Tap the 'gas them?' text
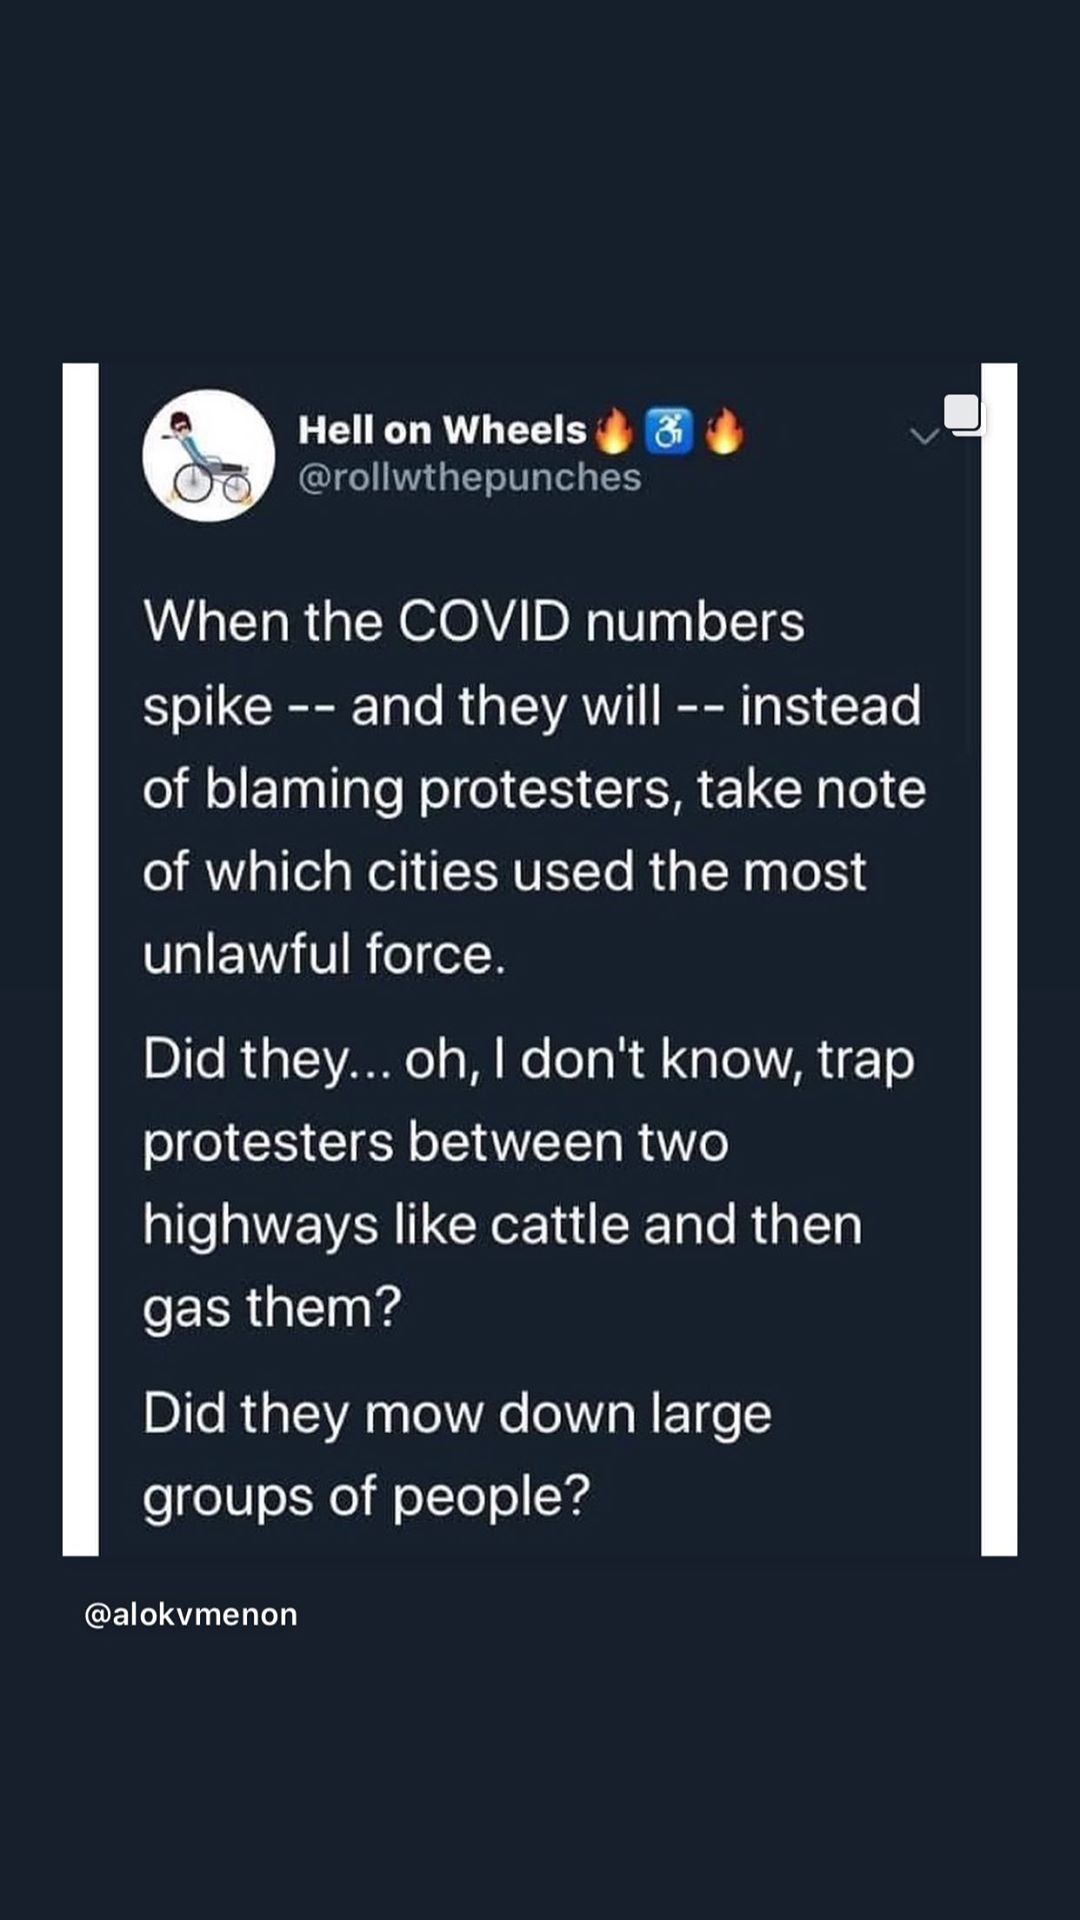This screenshot has width=1080, height=1920. pos(272,1307)
